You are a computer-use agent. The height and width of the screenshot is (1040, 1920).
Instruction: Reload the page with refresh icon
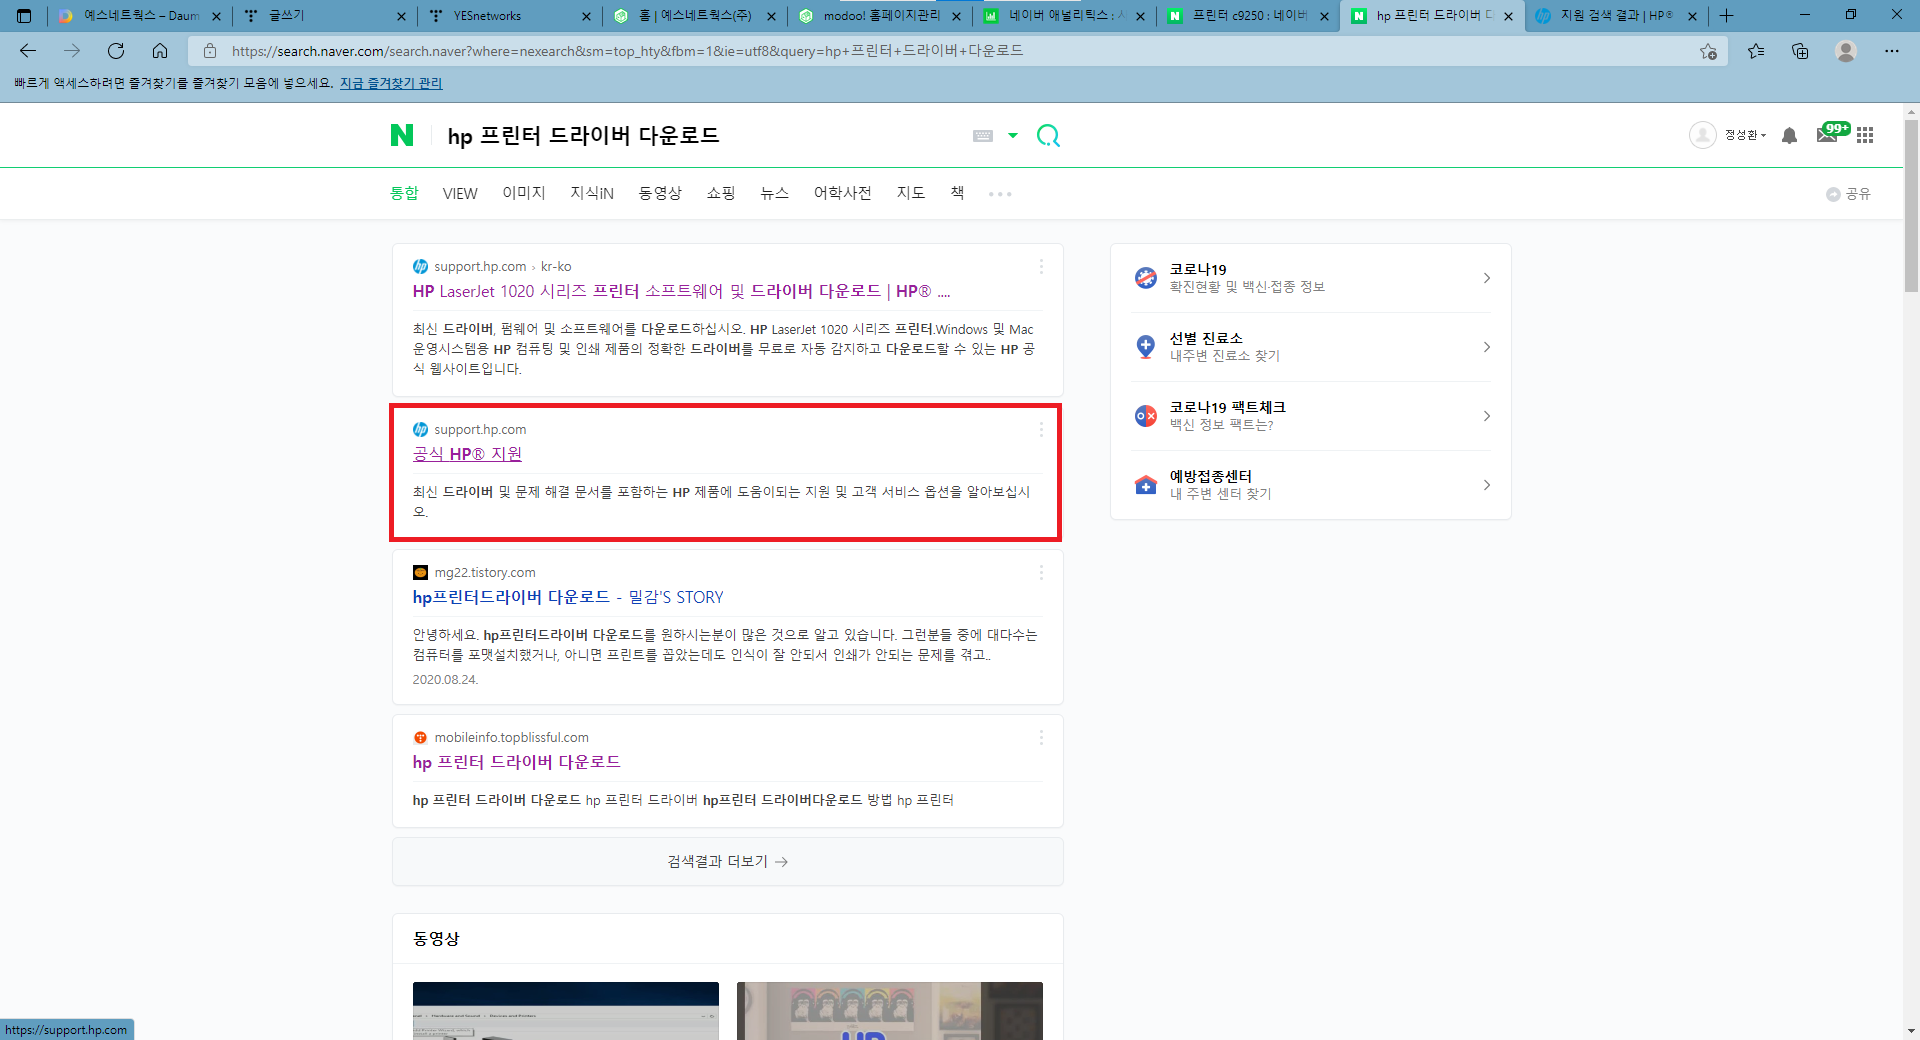pyautogui.click(x=116, y=51)
